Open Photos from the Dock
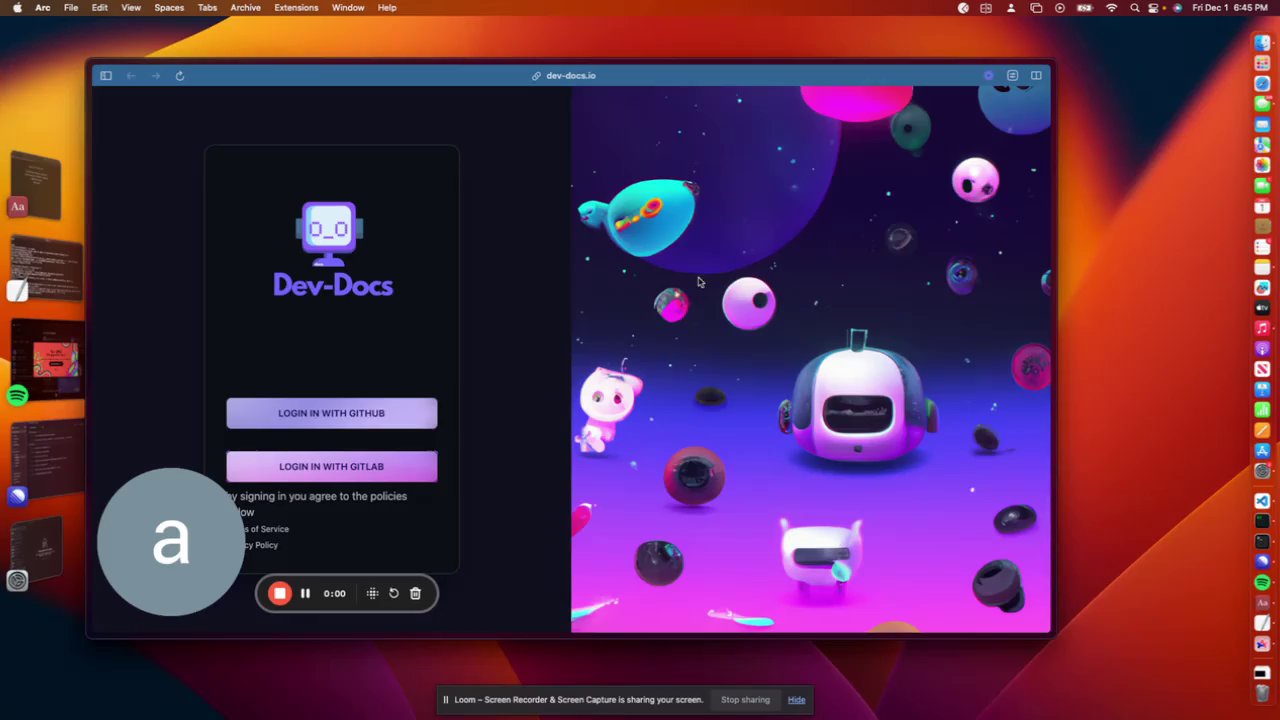 point(1262,165)
